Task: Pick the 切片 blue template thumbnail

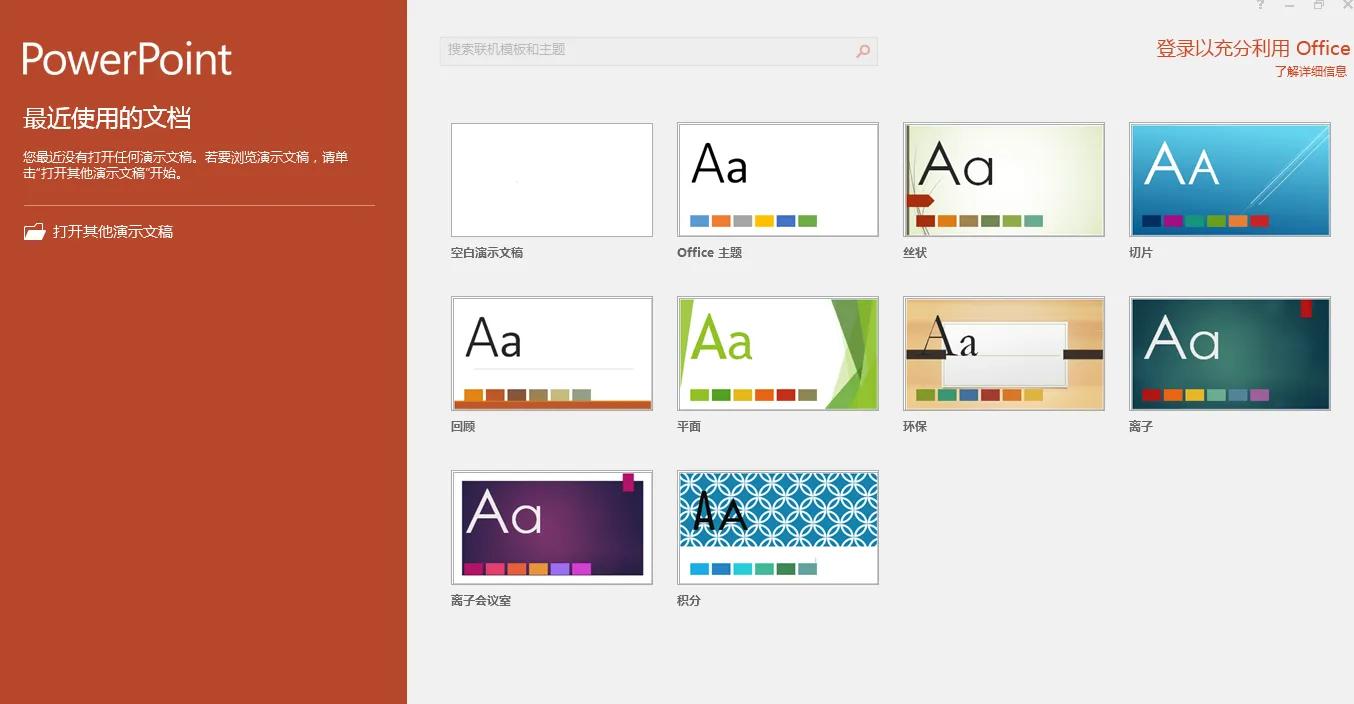Action: pyautogui.click(x=1230, y=180)
